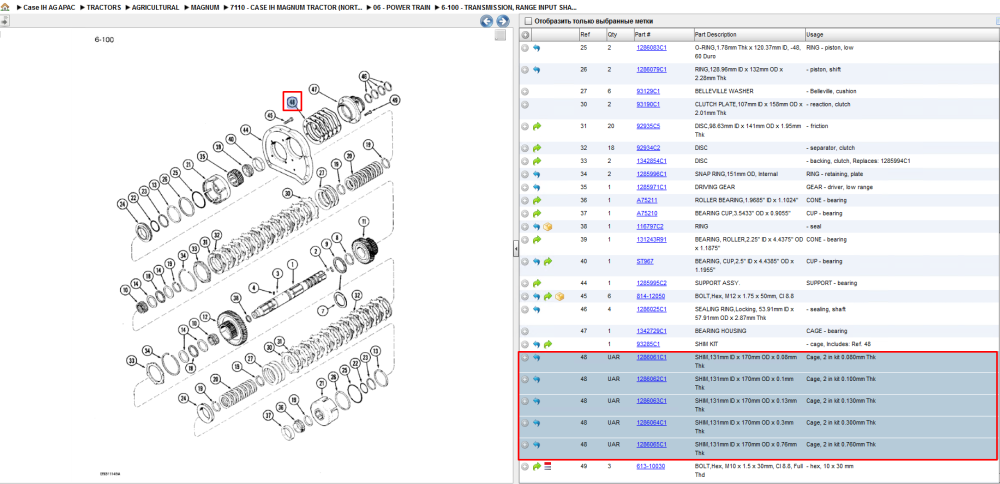This screenshot has width=1000, height=484.
Task: Open part number link 1286083C1
Action: (651, 48)
